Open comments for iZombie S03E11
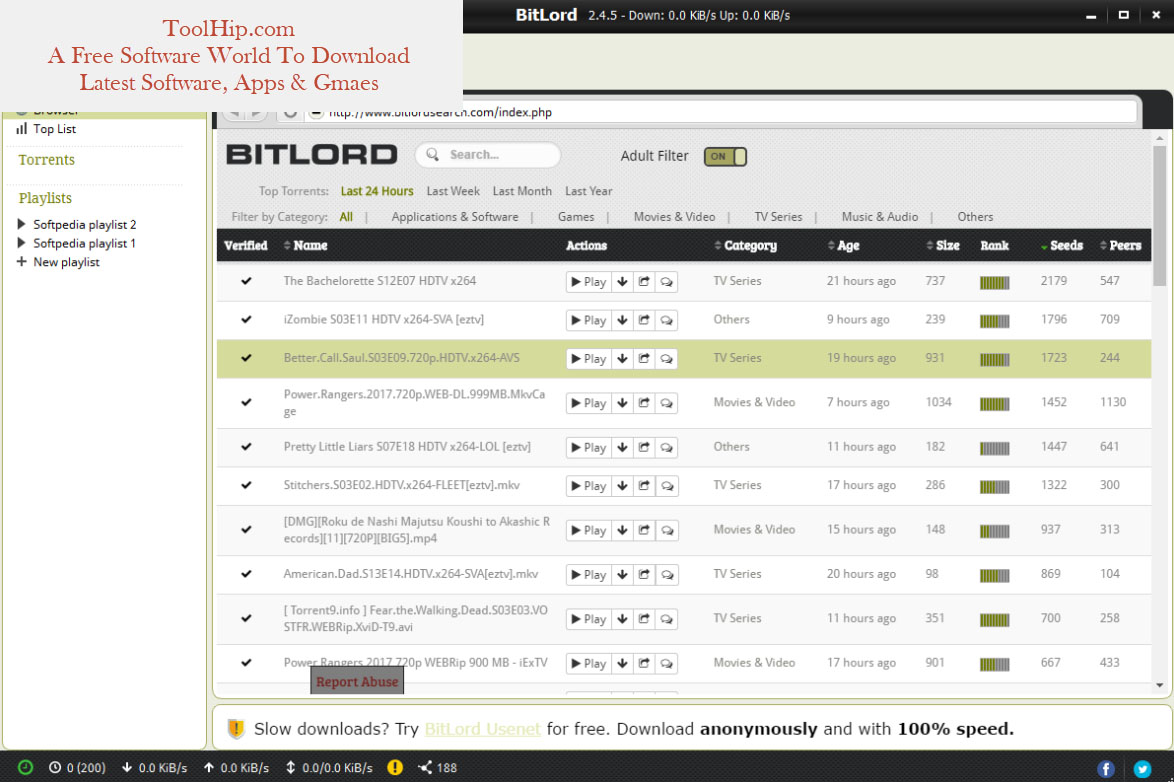1174x782 pixels. (x=666, y=320)
